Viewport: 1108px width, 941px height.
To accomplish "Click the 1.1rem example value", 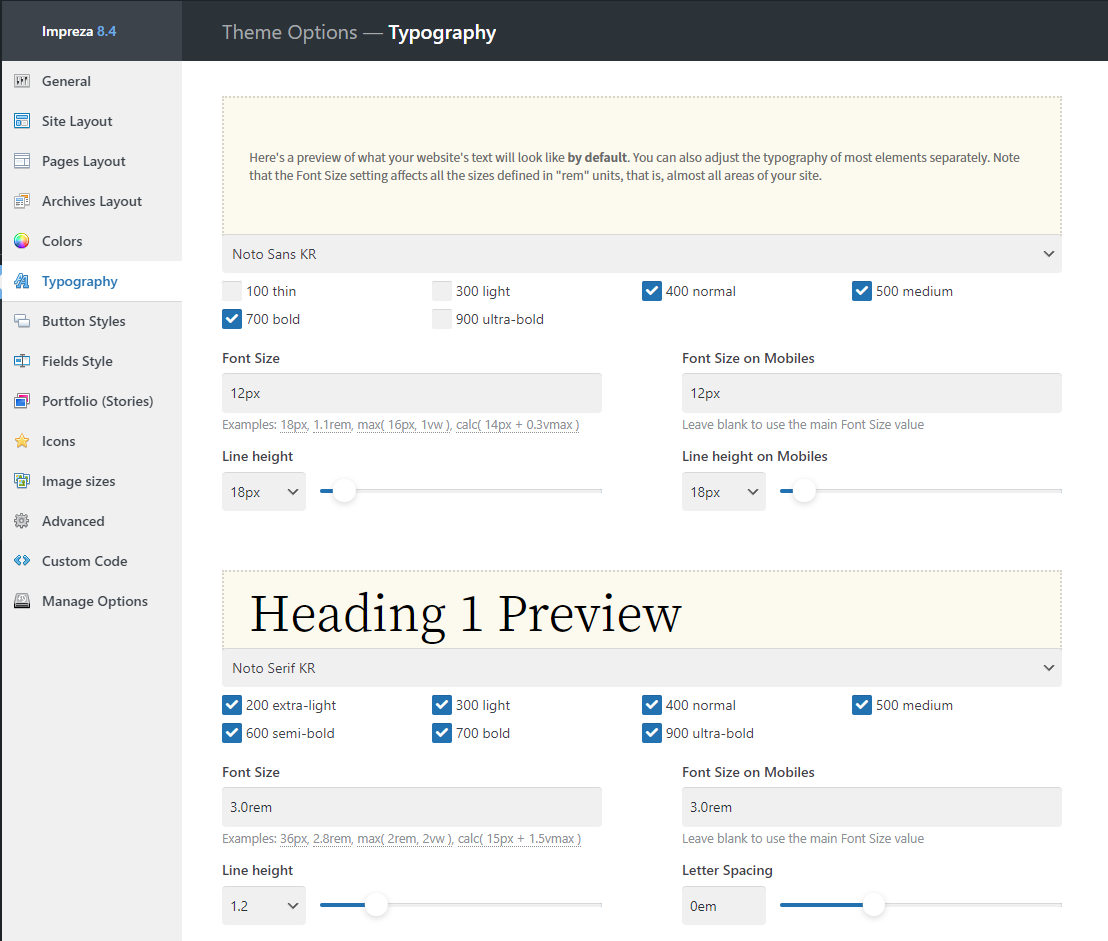I will 332,425.
